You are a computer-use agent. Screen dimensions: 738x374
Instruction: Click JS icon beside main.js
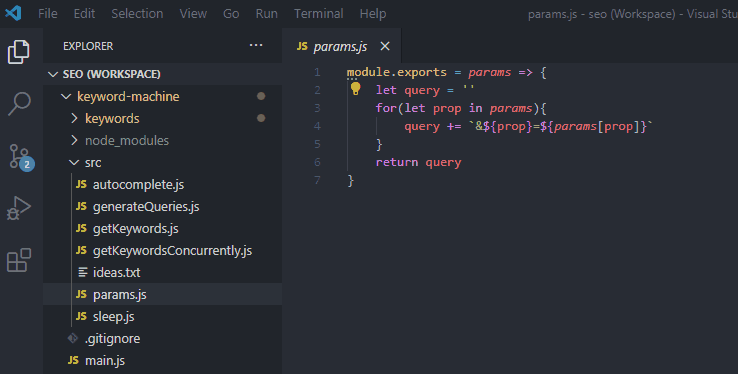tap(73, 360)
